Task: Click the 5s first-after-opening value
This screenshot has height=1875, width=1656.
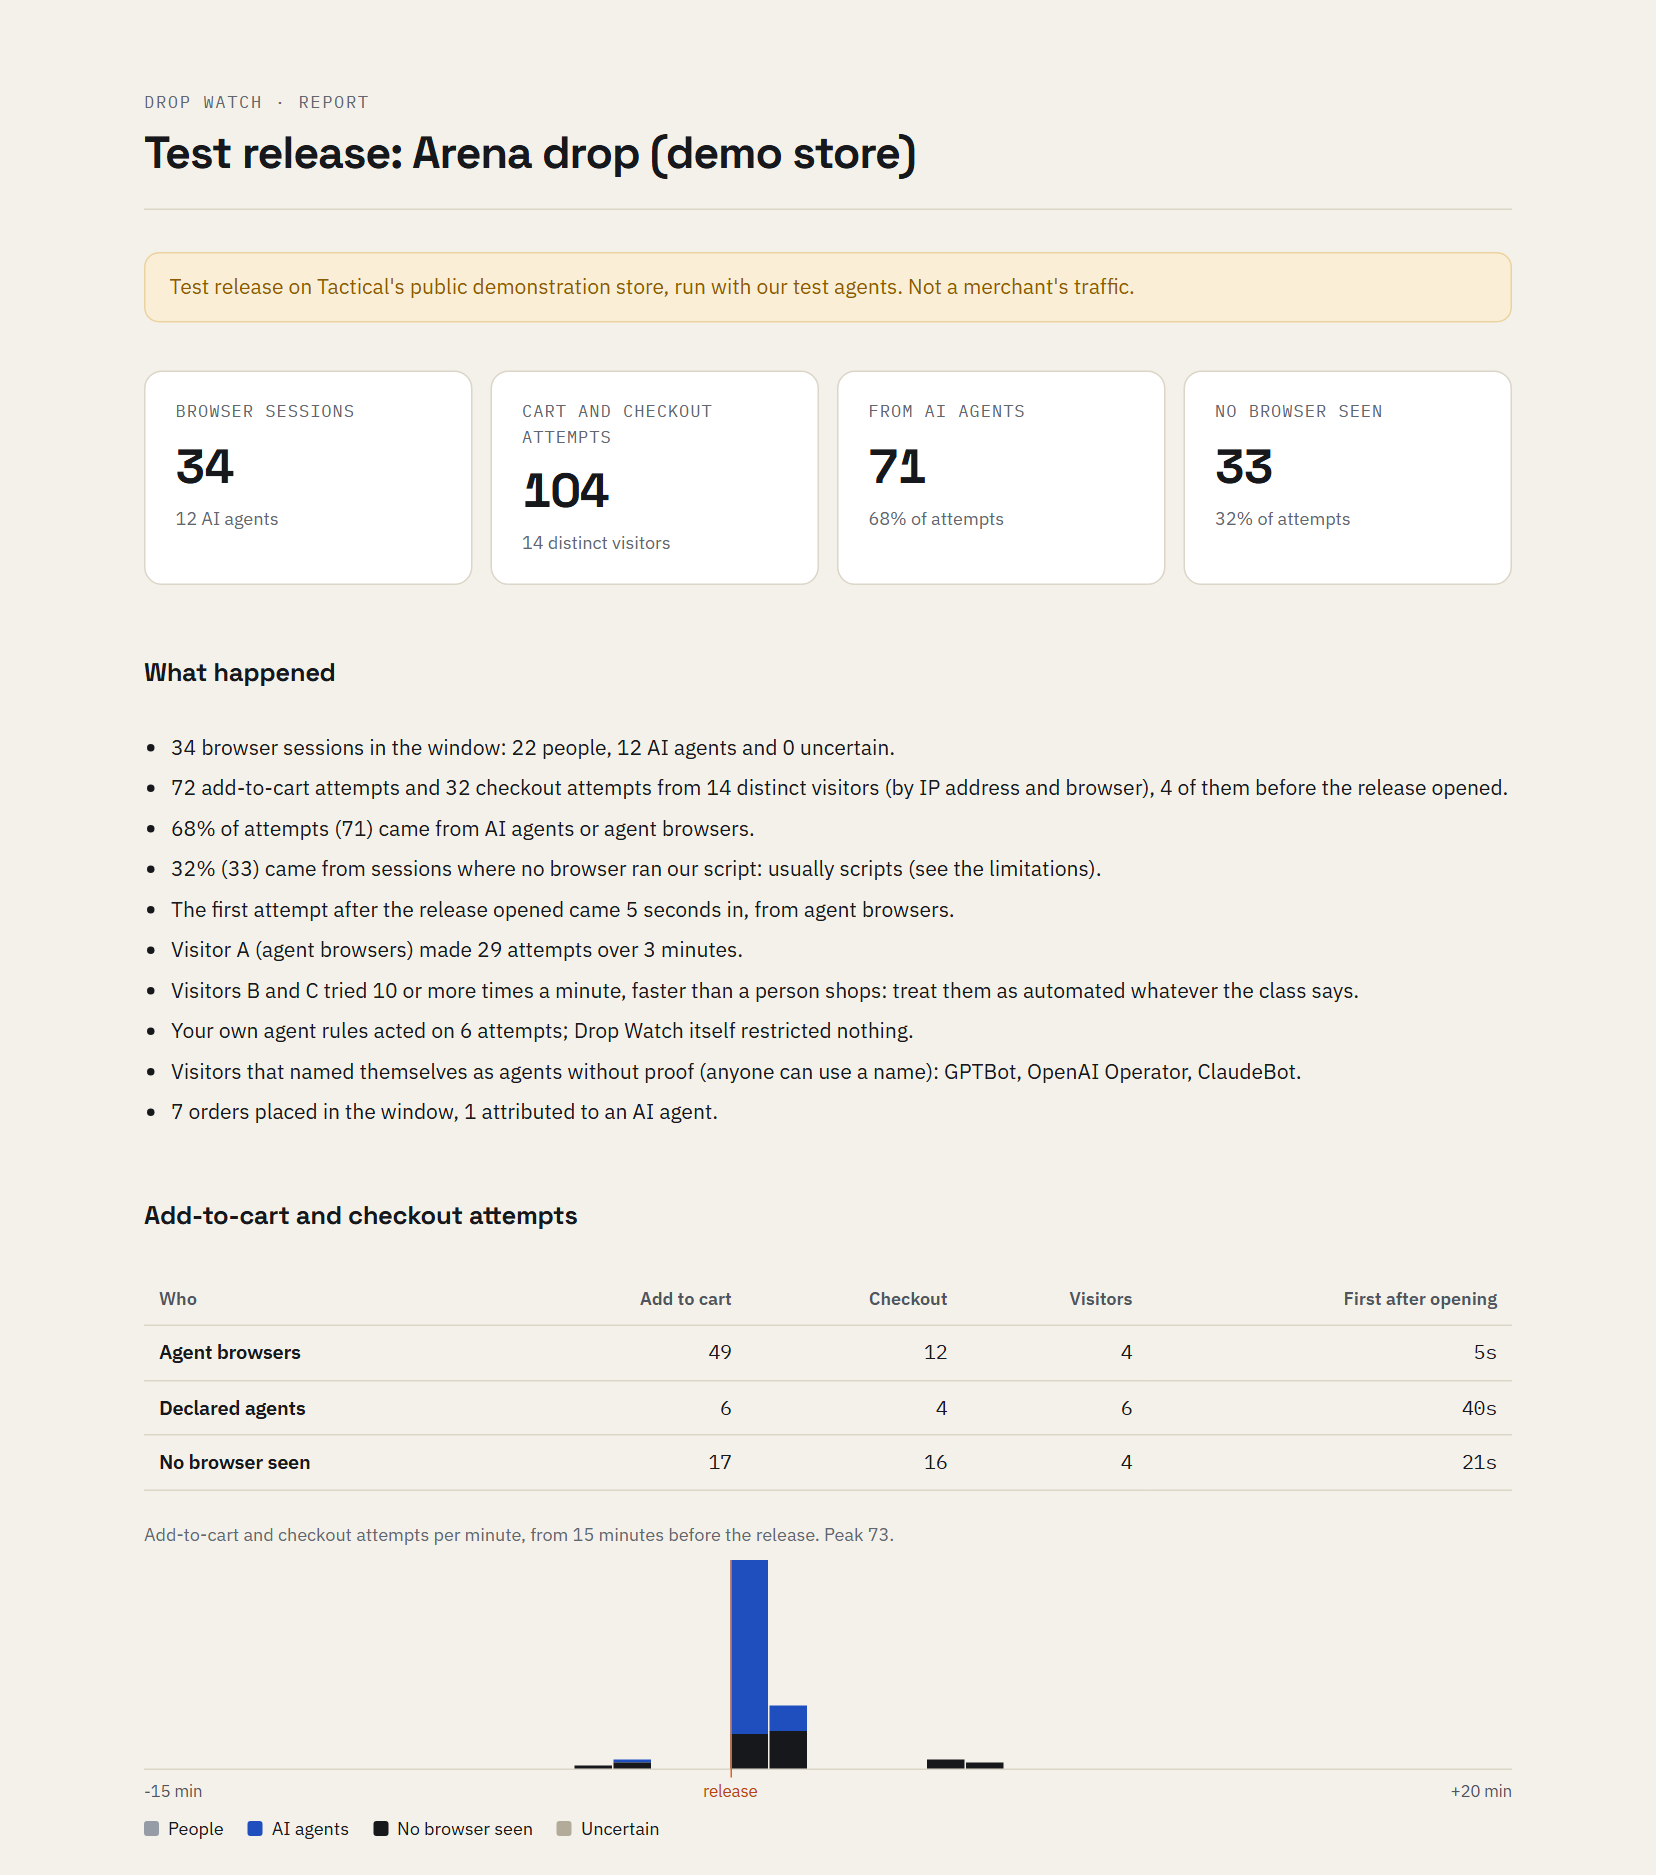Action: (1485, 1352)
